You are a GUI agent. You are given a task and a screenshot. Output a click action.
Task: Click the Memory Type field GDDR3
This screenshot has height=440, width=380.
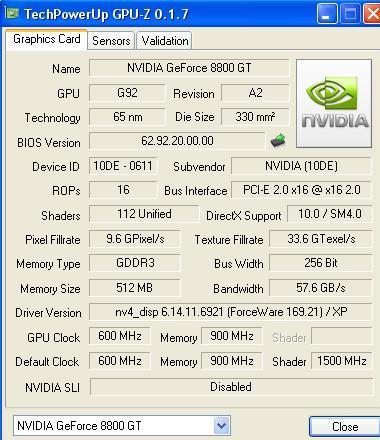click(135, 263)
